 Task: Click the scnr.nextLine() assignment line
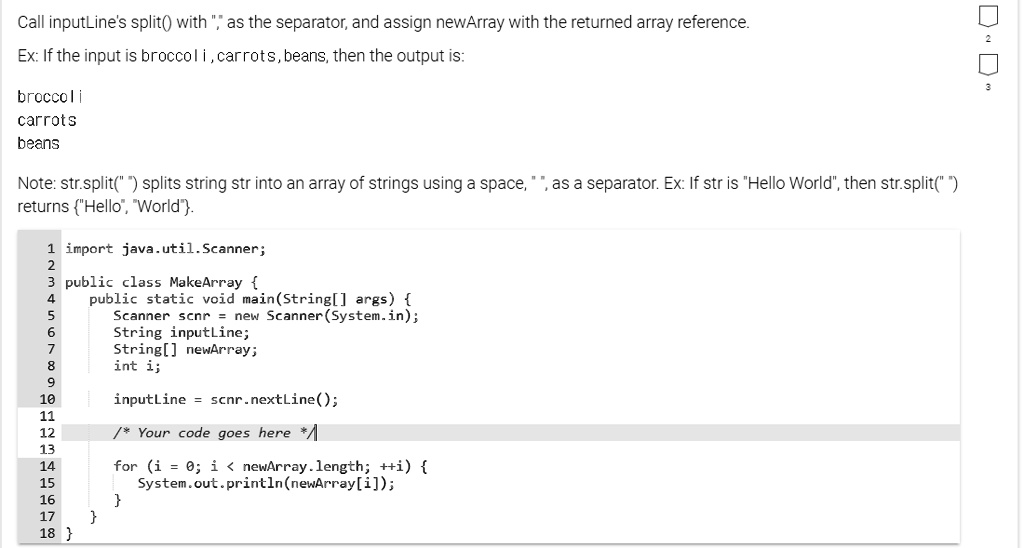[x=226, y=399]
